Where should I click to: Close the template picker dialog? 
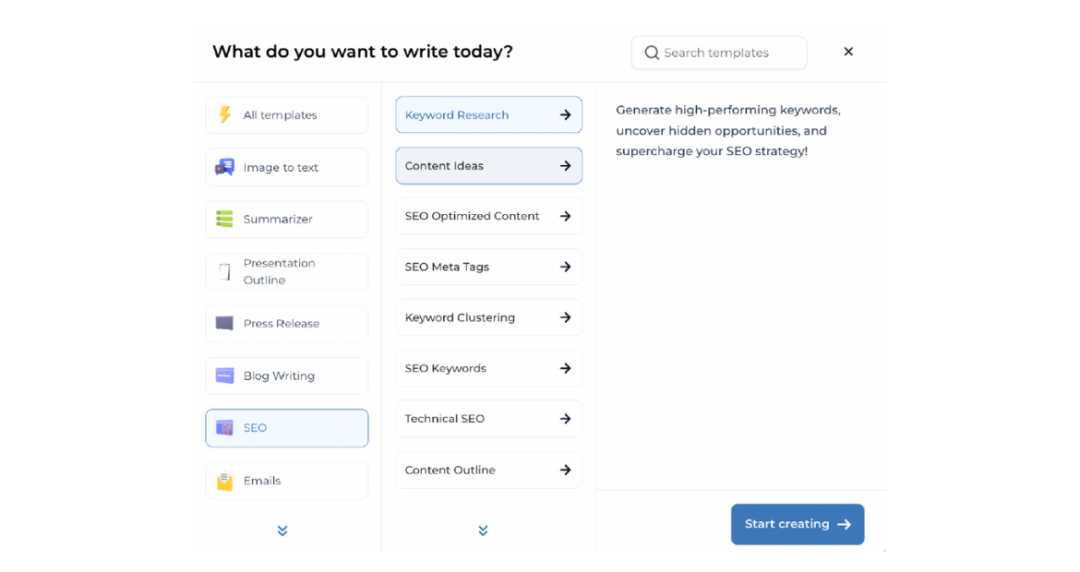[x=848, y=52]
